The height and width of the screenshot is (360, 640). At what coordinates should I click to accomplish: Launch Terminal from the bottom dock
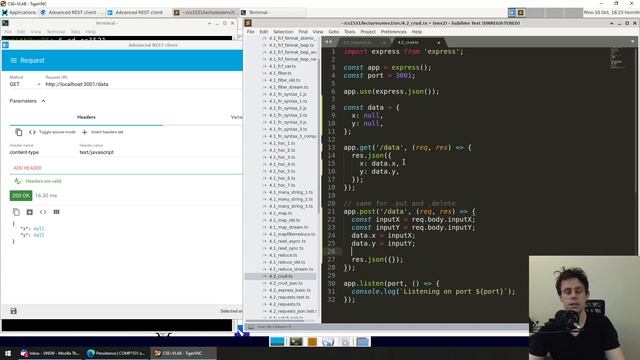pos(296,342)
